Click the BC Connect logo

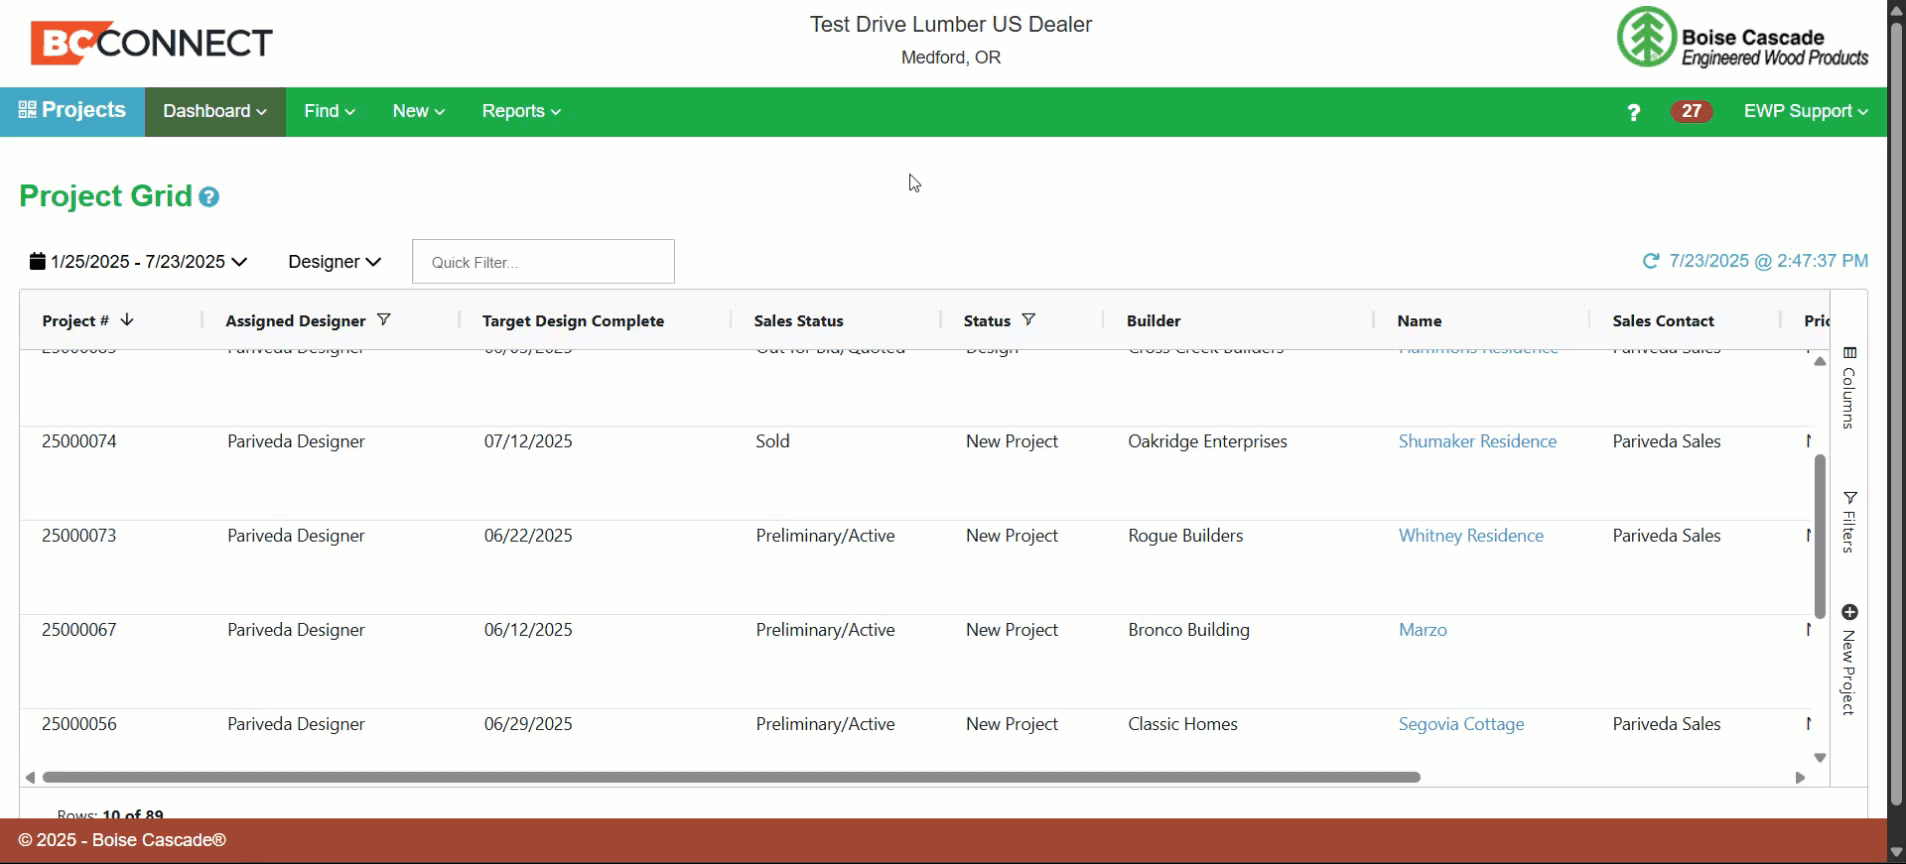point(151,43)
